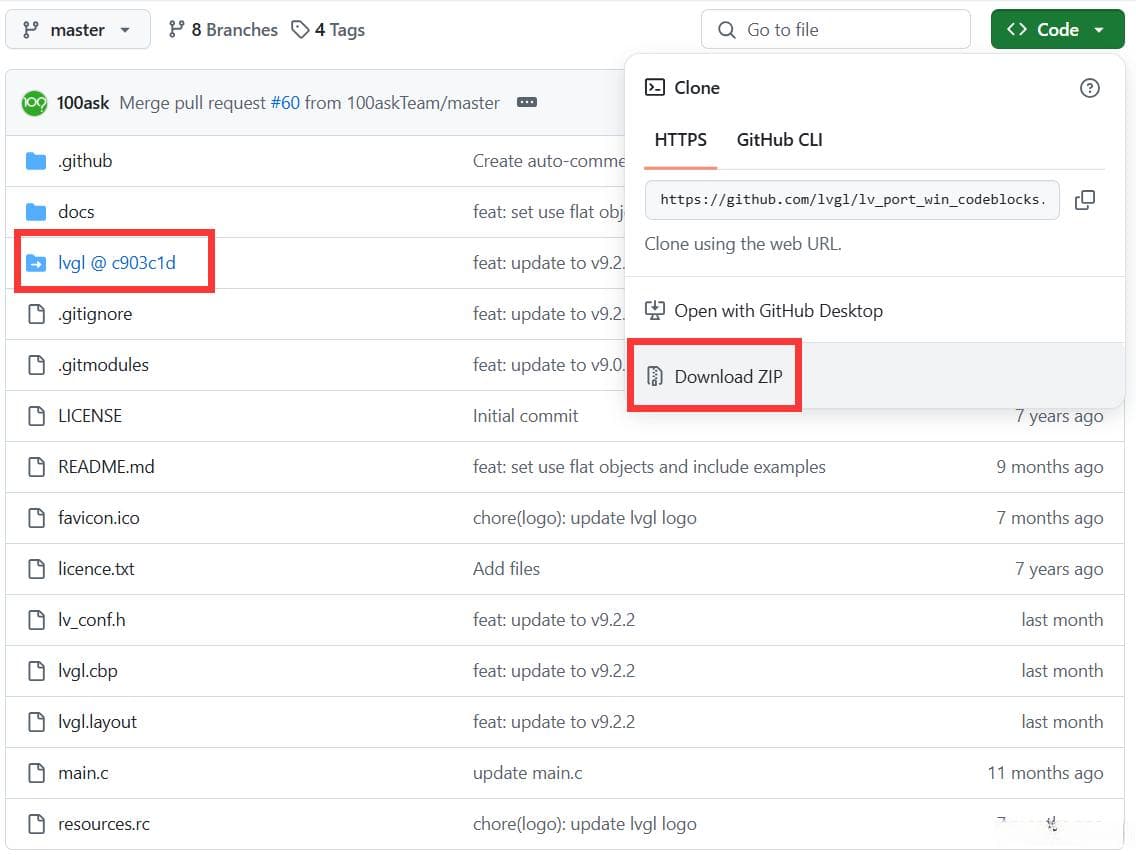Image resolution: width=1136 pixels, height=855 pixels.
Task: Click the Download ZIP file icon
Action: pos(655,377)
